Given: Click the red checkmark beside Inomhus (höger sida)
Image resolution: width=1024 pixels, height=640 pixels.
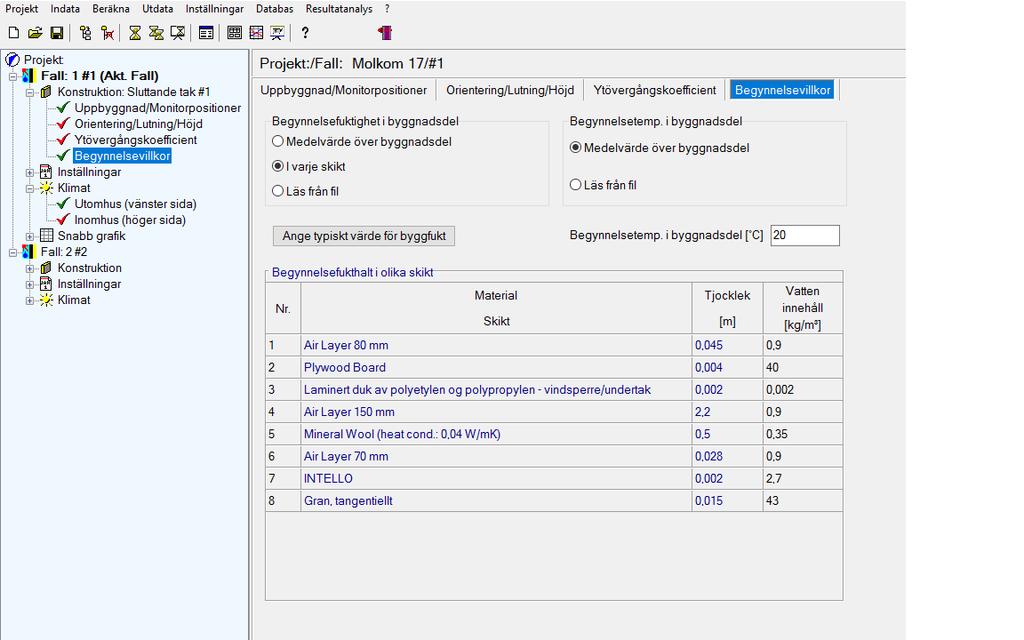Looking at the screenshot, I should 63,219.
